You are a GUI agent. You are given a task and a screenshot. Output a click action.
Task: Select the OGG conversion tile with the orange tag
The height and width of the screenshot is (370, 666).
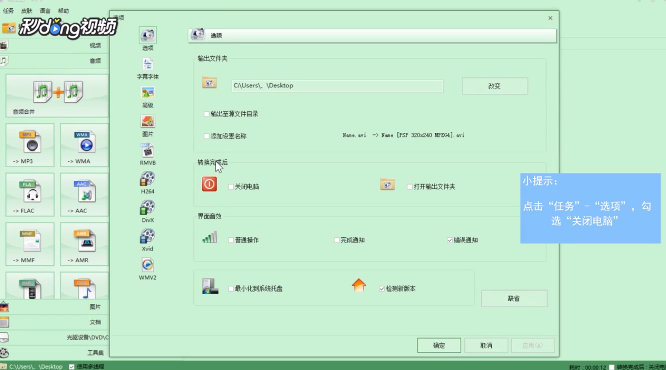(84, 286)
